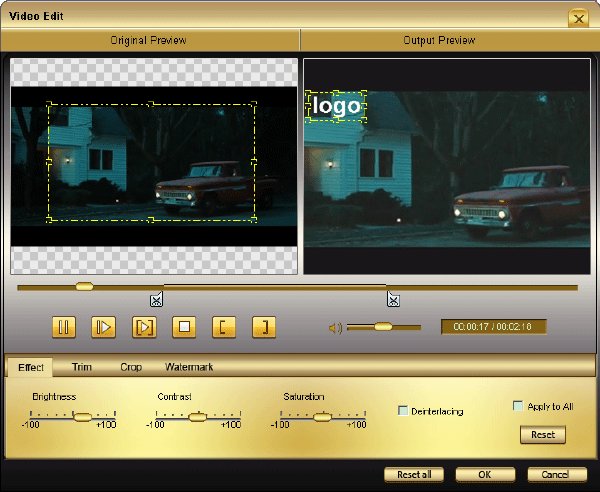Image resolution: width=600 pixels, height=492 pixels.
Task: Confirm edits with OK button
Action: [485, 474]
